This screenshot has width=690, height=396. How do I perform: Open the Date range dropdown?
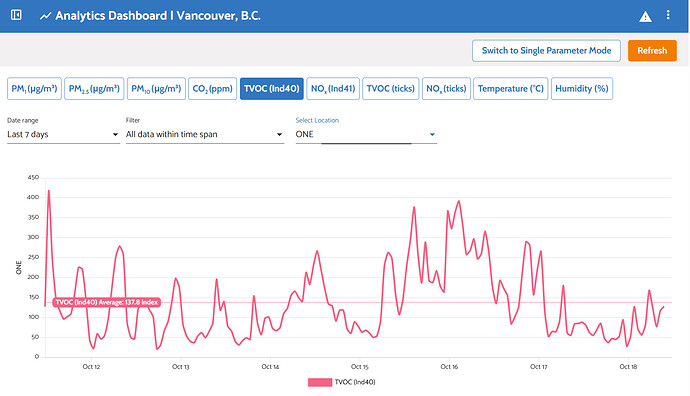click(x=63, y=135)
